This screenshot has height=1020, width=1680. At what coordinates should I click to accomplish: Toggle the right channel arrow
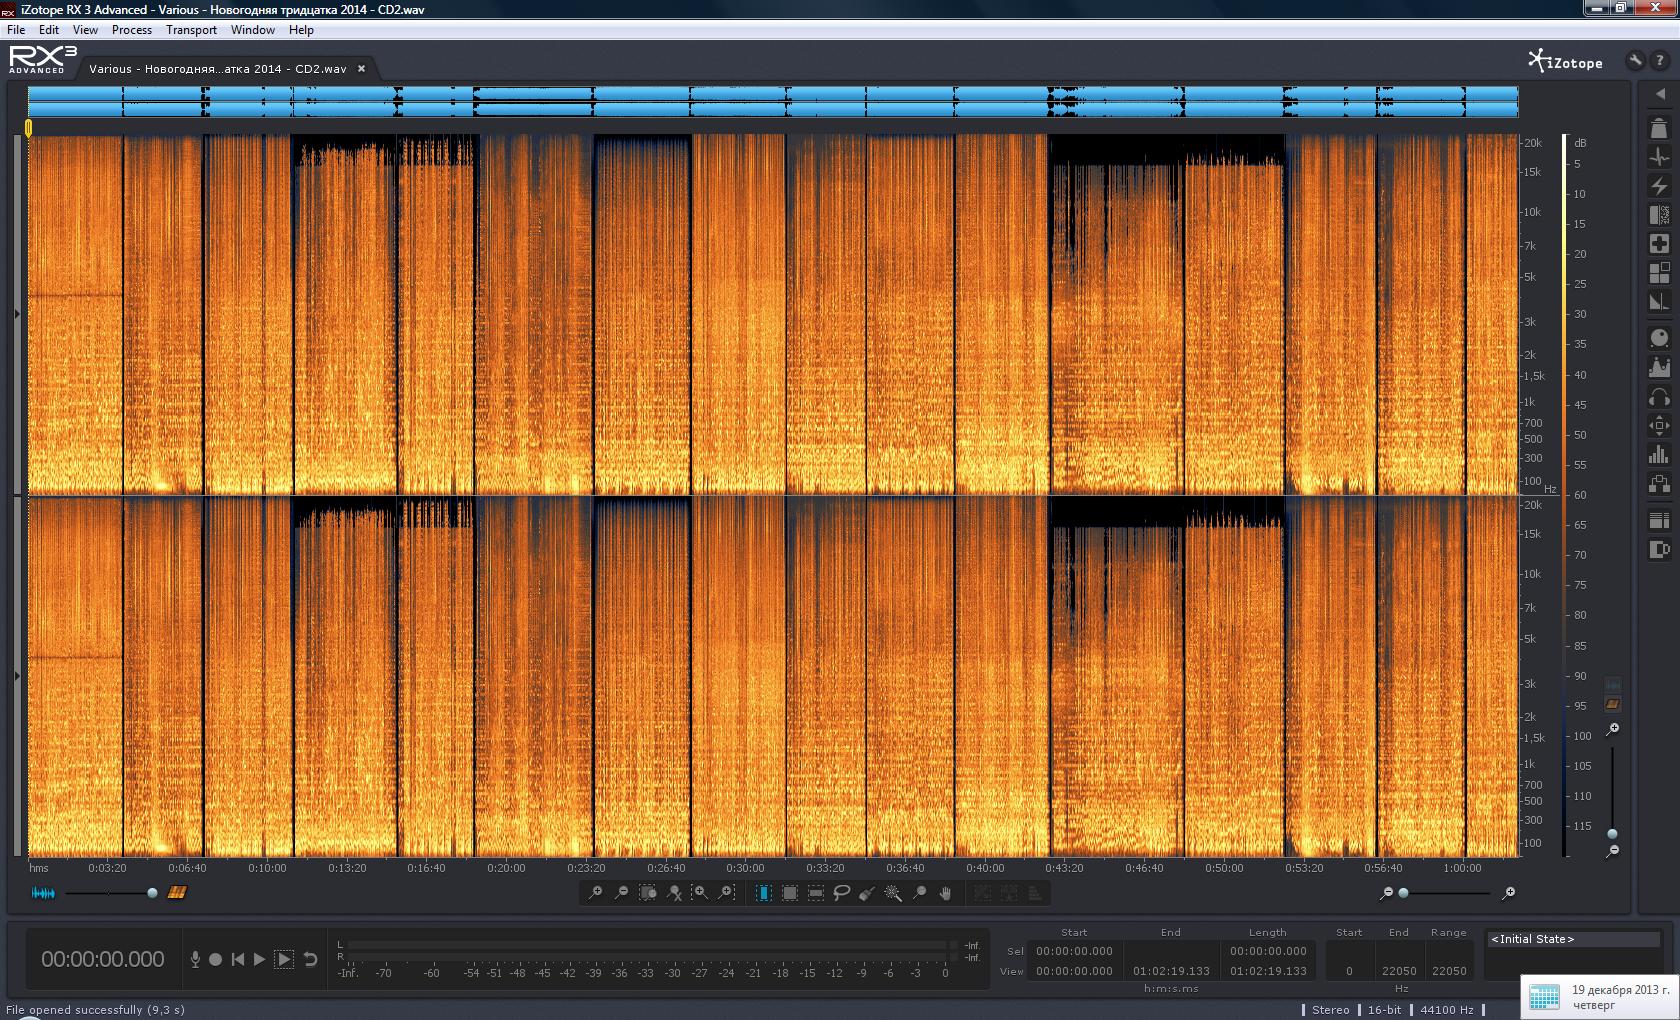[17, 676]
